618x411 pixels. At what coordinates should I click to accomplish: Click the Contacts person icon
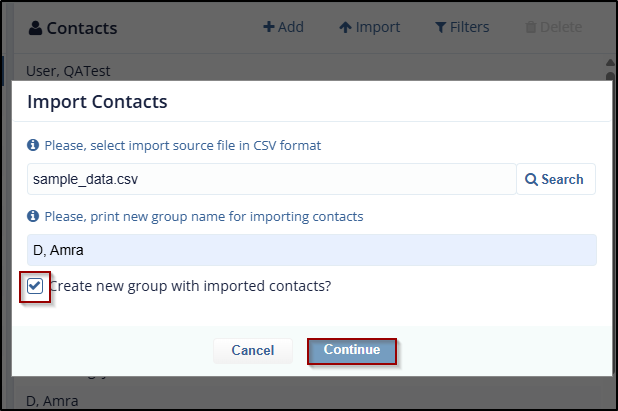(x=35, y=28)
